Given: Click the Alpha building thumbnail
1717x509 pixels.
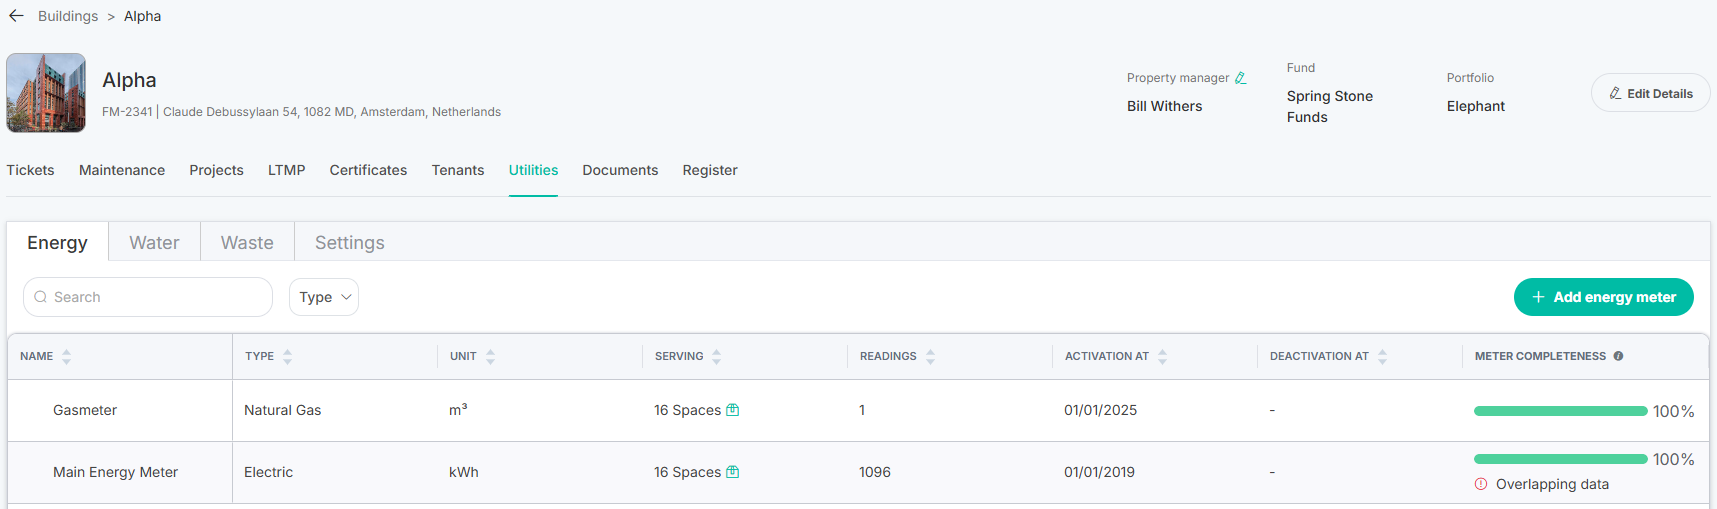Looking at the screenshot, I should click(46, 93).
